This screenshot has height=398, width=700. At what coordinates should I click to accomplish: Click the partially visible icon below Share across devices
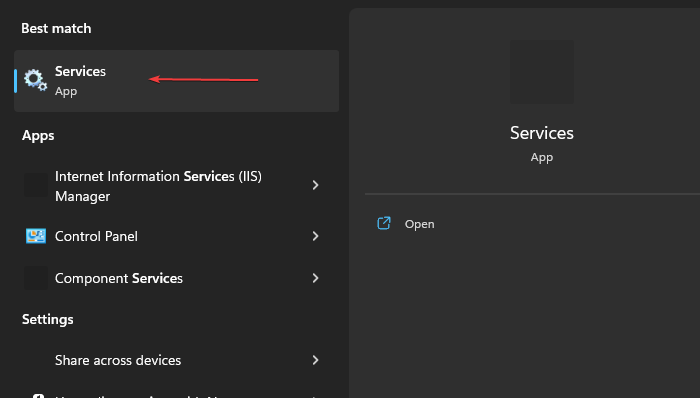pos(38,395)
